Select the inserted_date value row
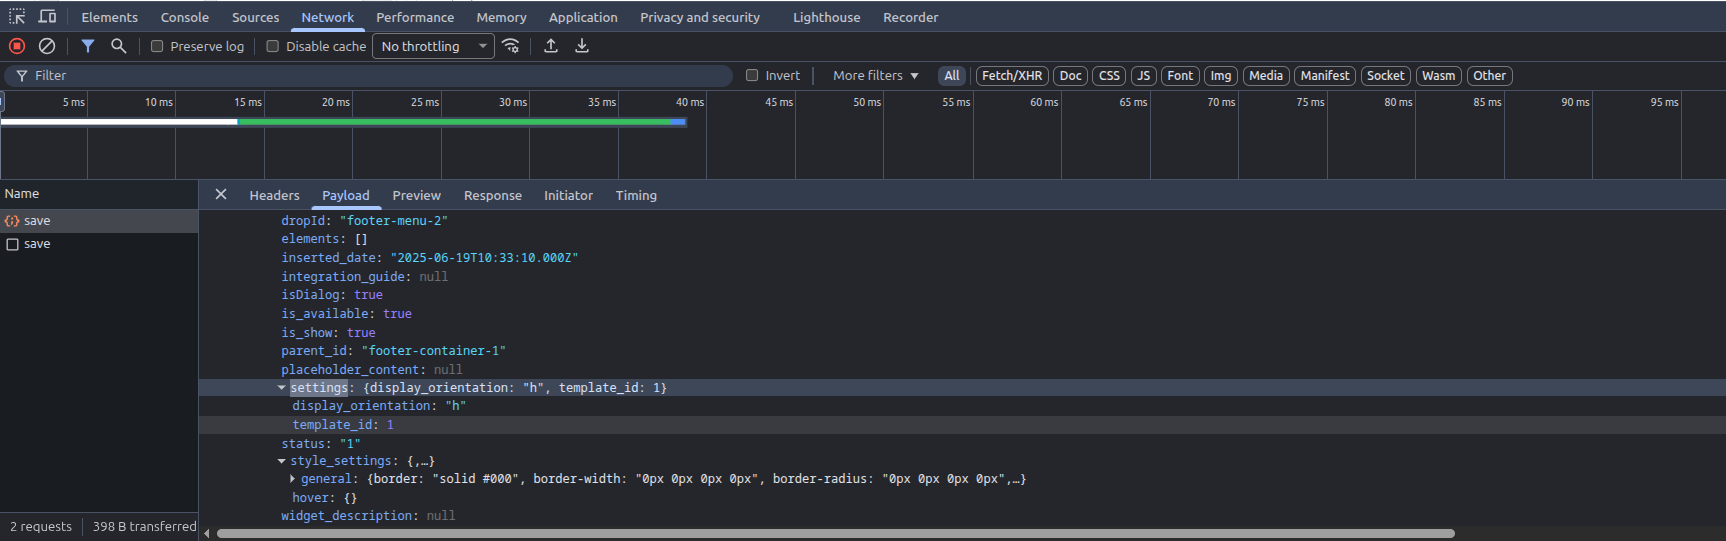The image size is (1726, 541). tap(962, 258)
